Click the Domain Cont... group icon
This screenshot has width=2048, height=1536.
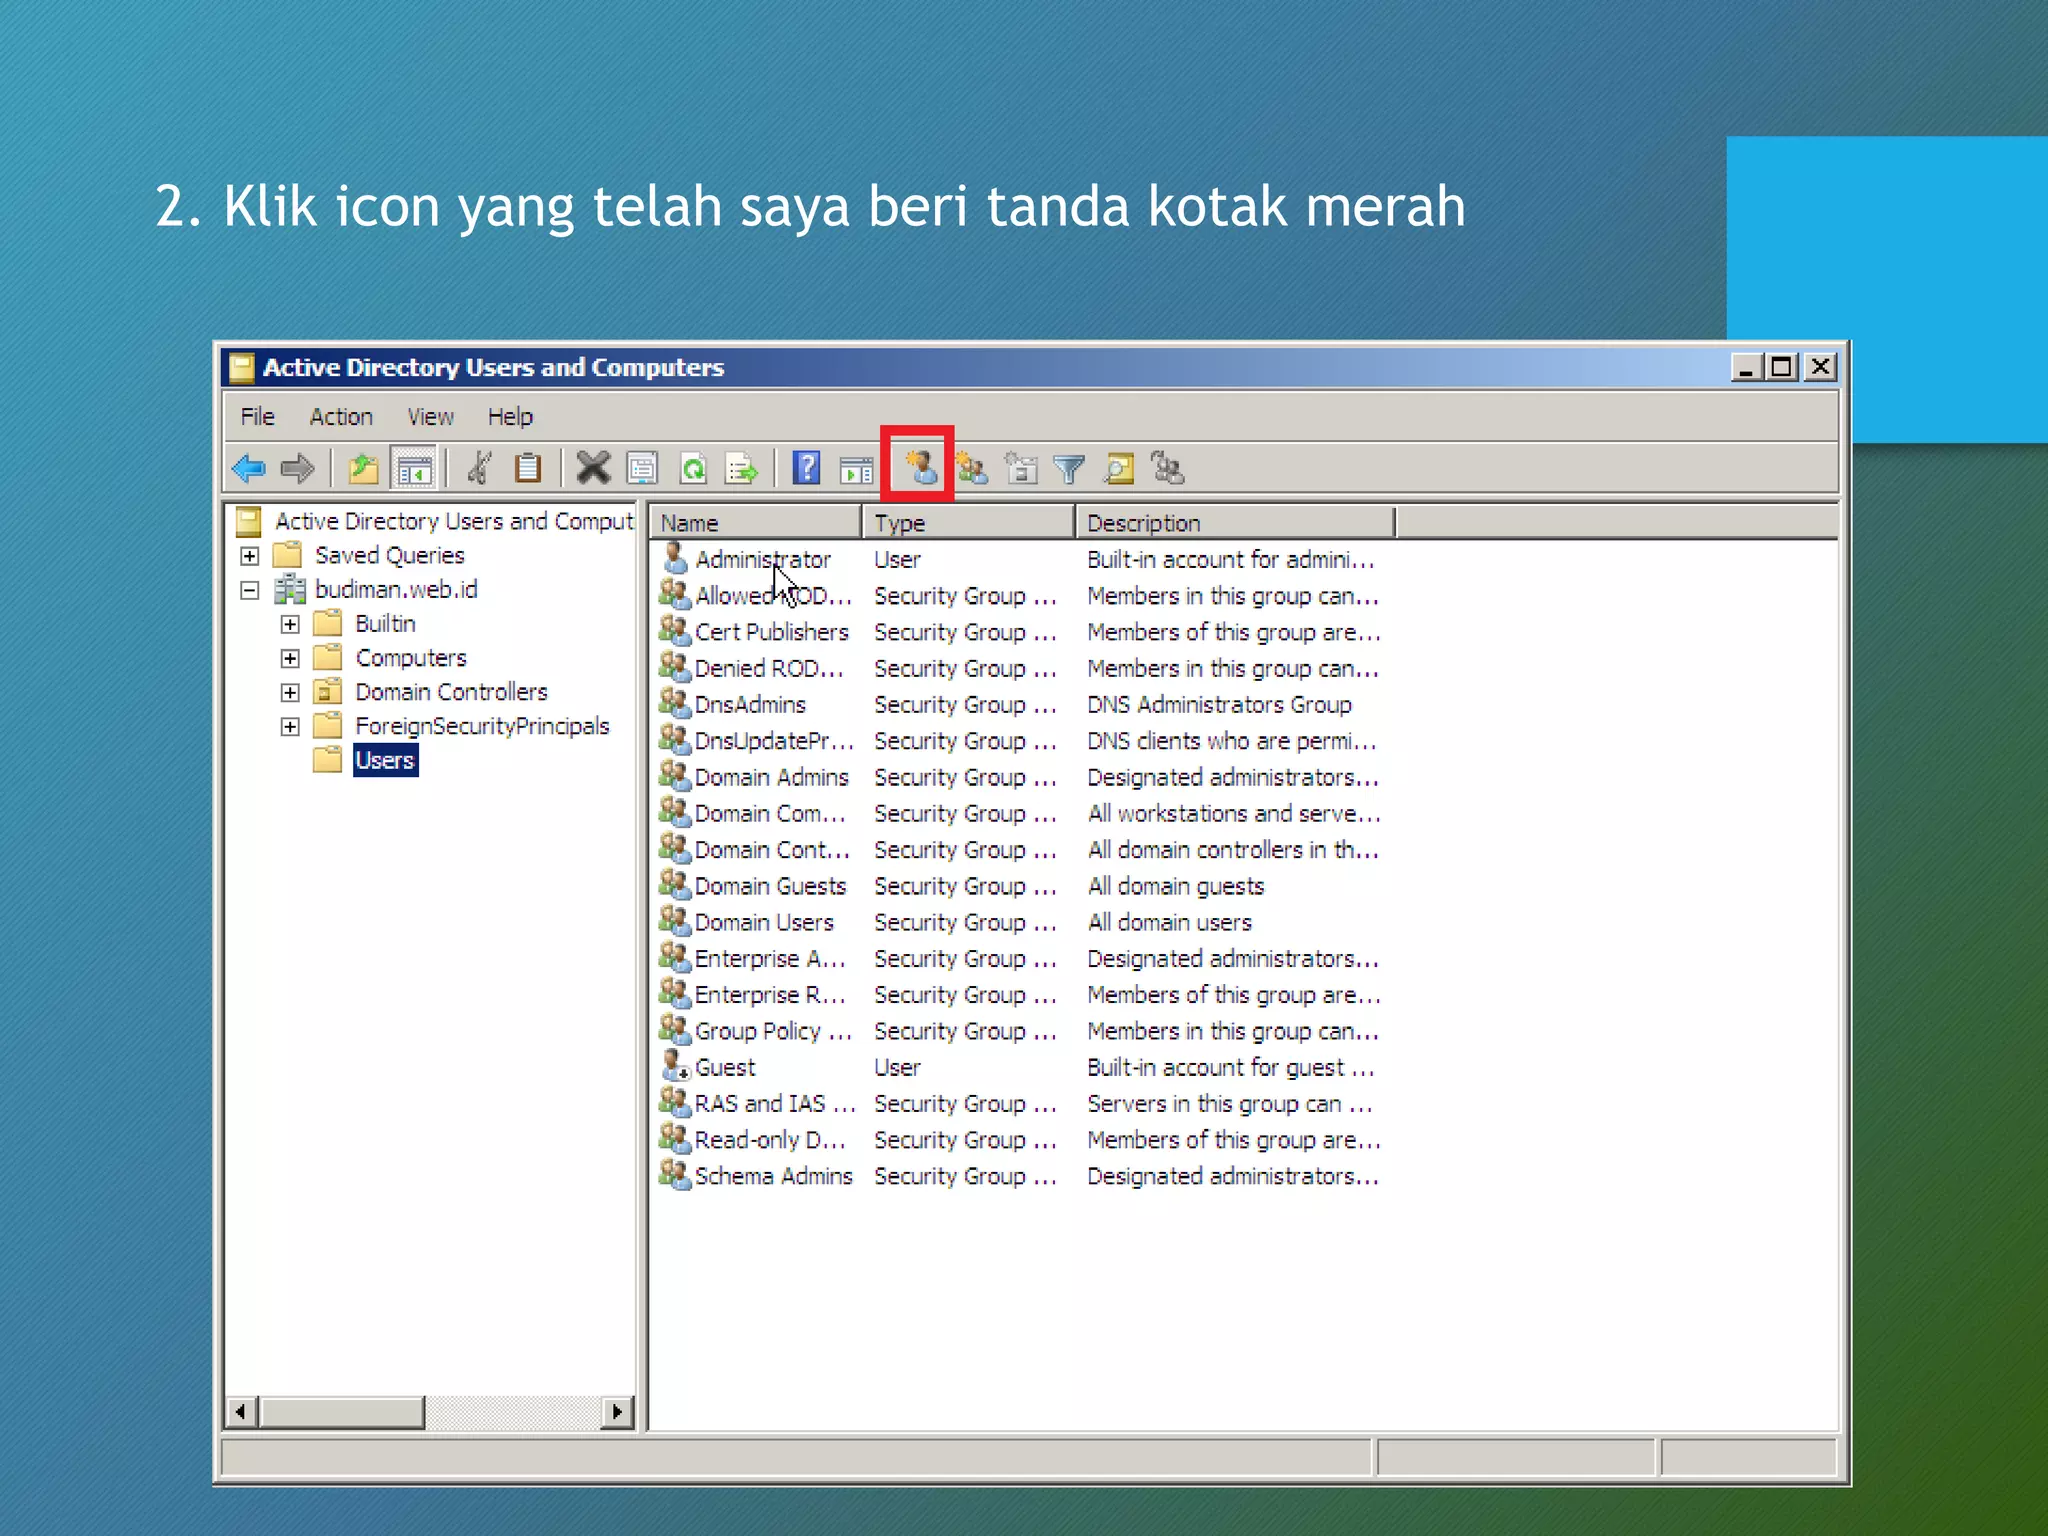675,848
